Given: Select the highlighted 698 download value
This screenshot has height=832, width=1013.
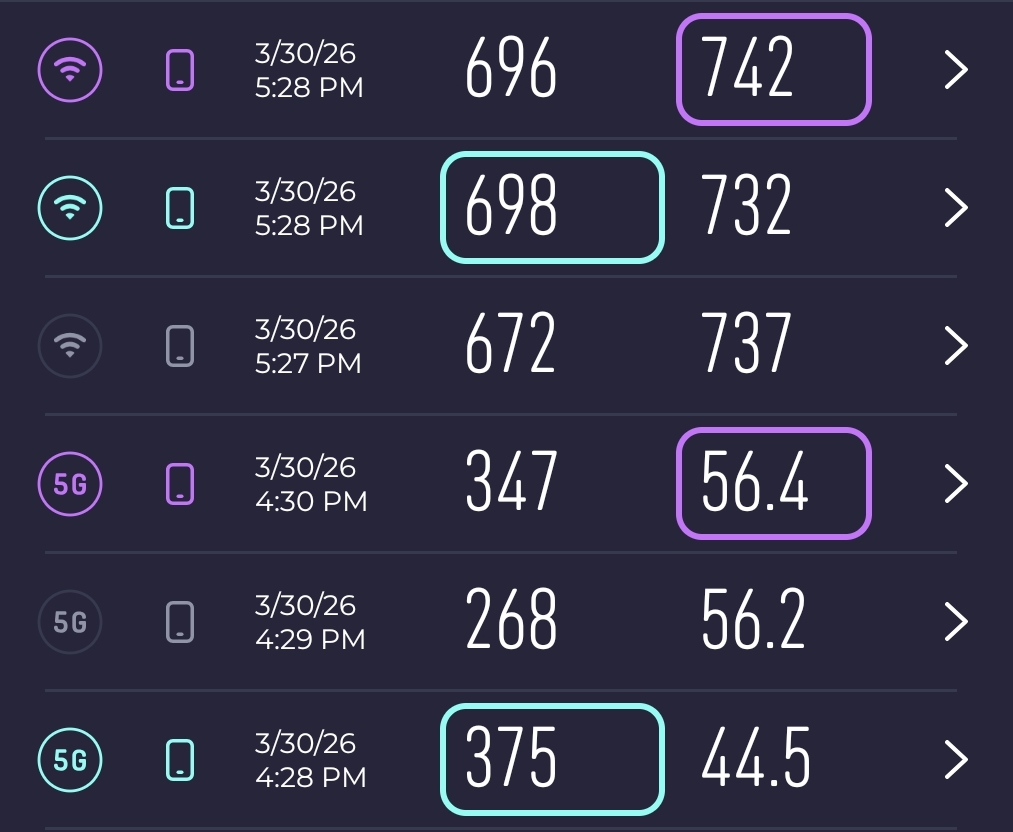Looking at the screenshot, I should [x=552, y=208].
